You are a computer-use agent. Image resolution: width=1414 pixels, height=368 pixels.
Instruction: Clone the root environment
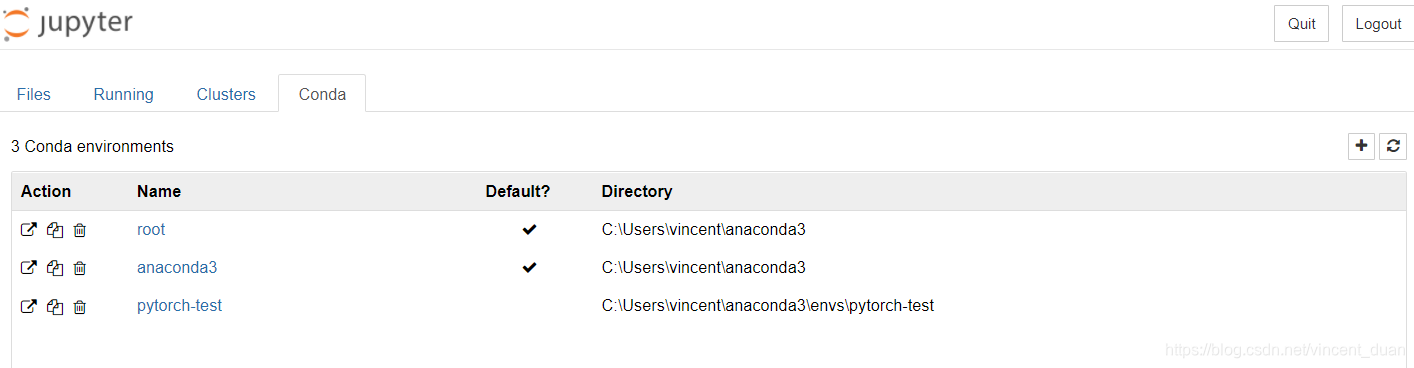click(x=55, y=230)
